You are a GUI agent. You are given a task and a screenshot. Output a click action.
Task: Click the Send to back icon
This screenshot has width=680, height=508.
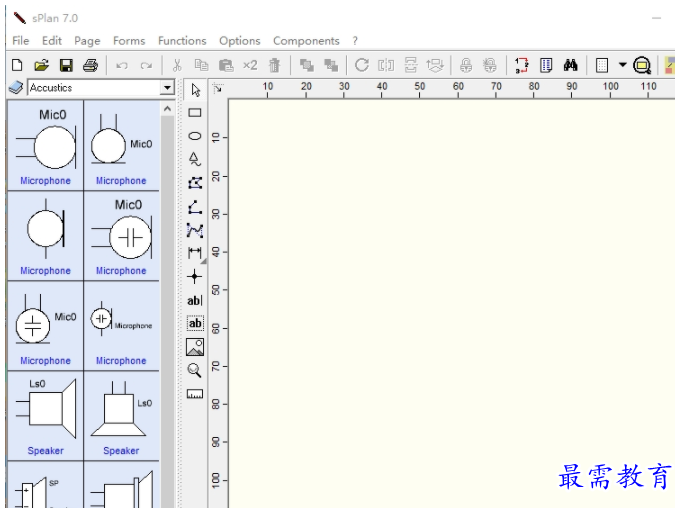coord(331,66)
